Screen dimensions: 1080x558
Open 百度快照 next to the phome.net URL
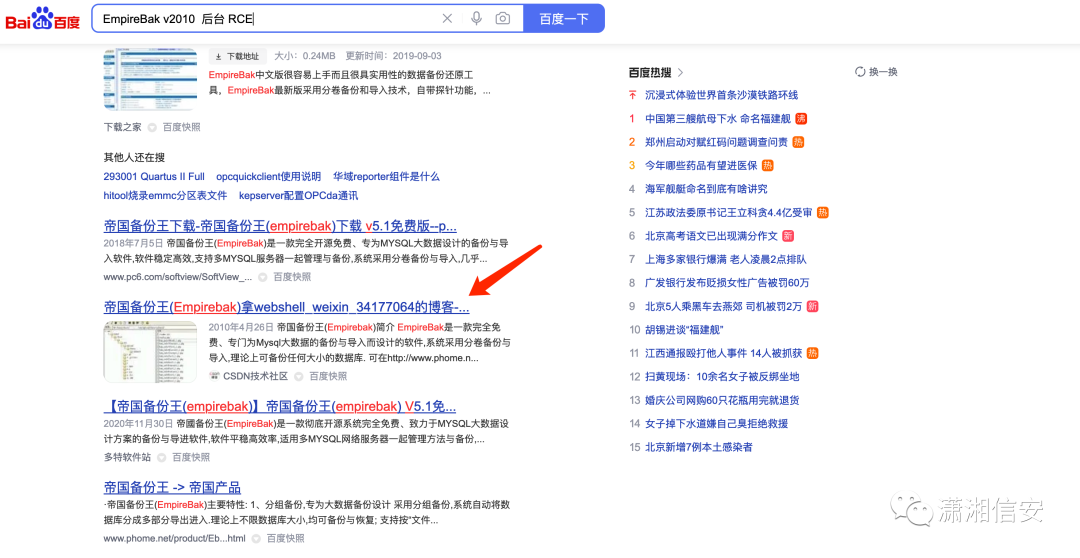(285, 538)
